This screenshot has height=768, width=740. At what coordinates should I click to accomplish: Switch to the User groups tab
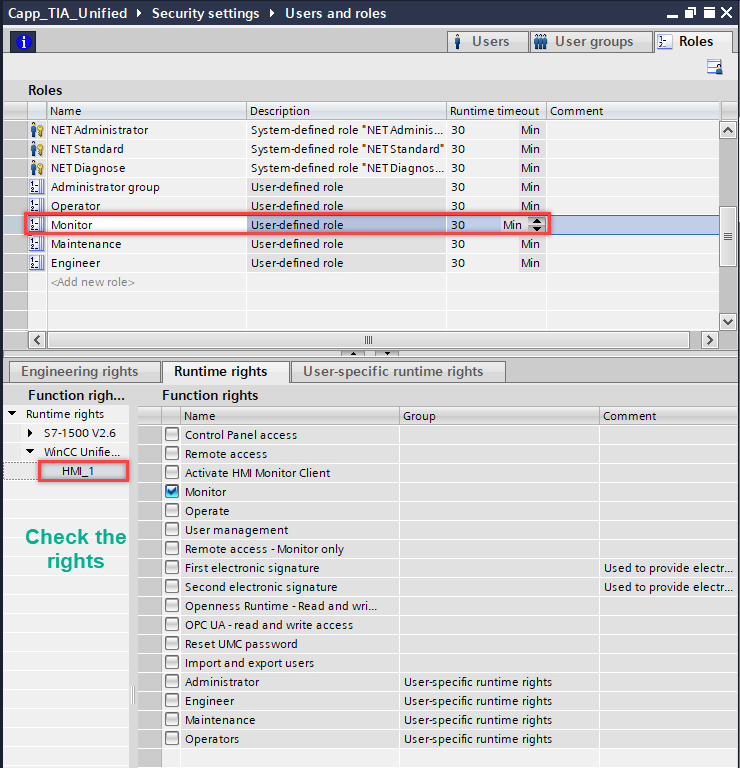(x=585, y=42)
